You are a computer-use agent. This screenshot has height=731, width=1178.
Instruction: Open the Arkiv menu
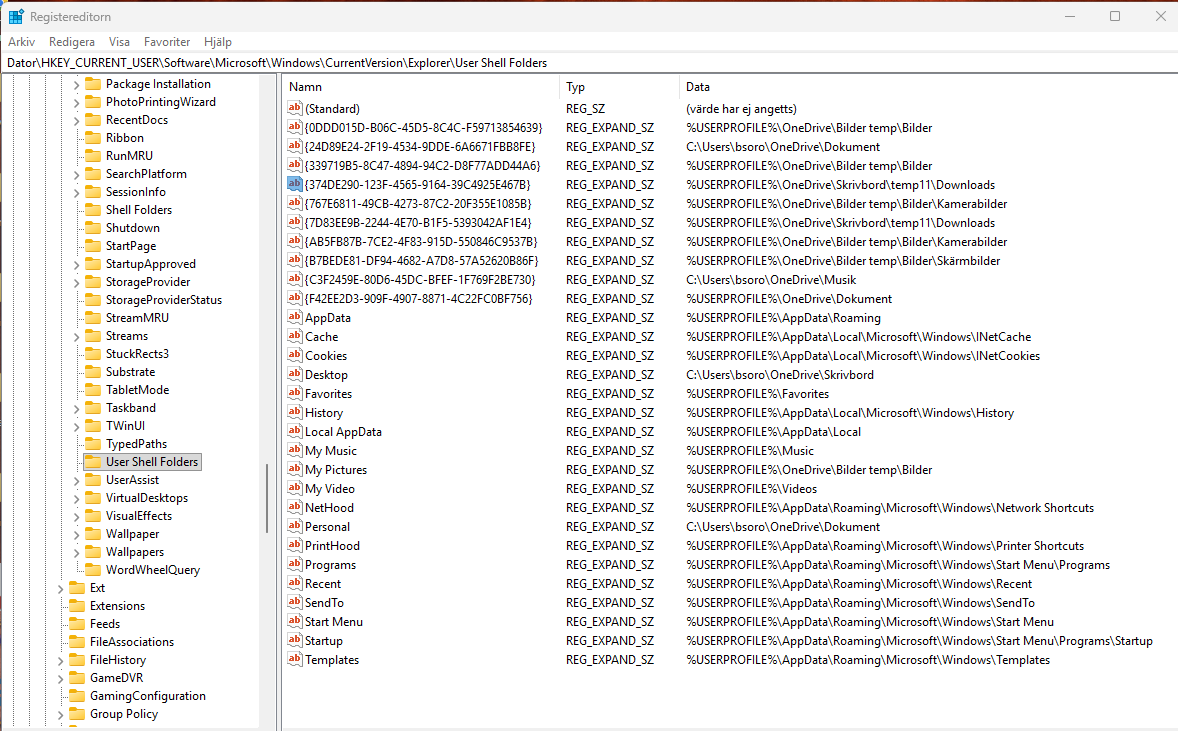(22, 42)
